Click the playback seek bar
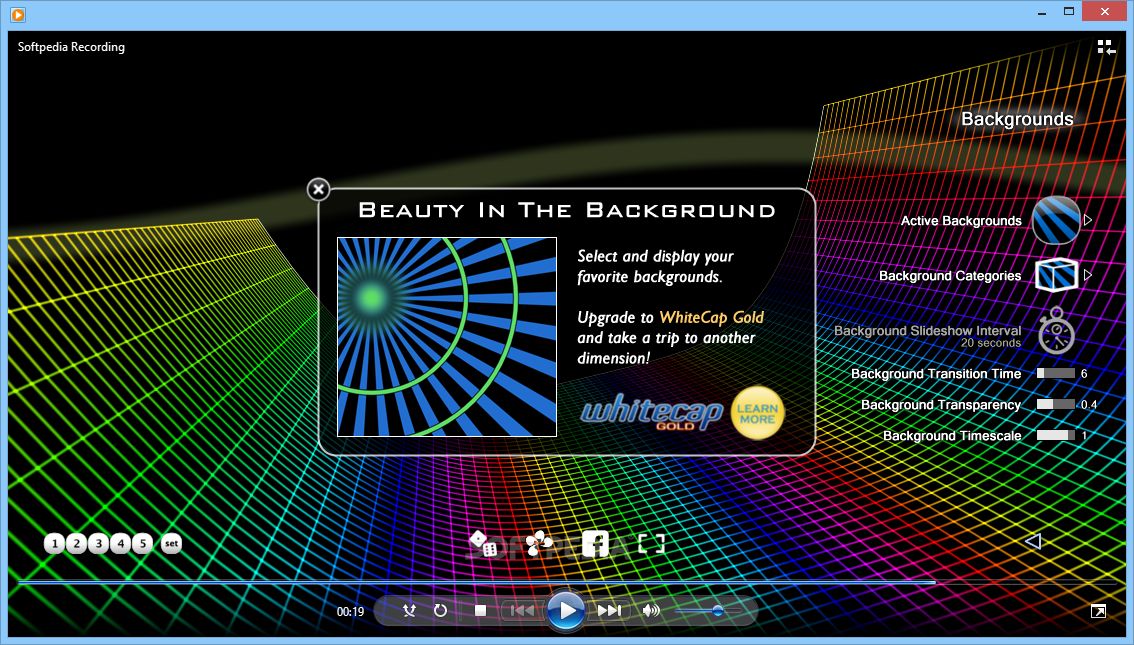The height and width of the screenshot is (645, 1134). 567,581
